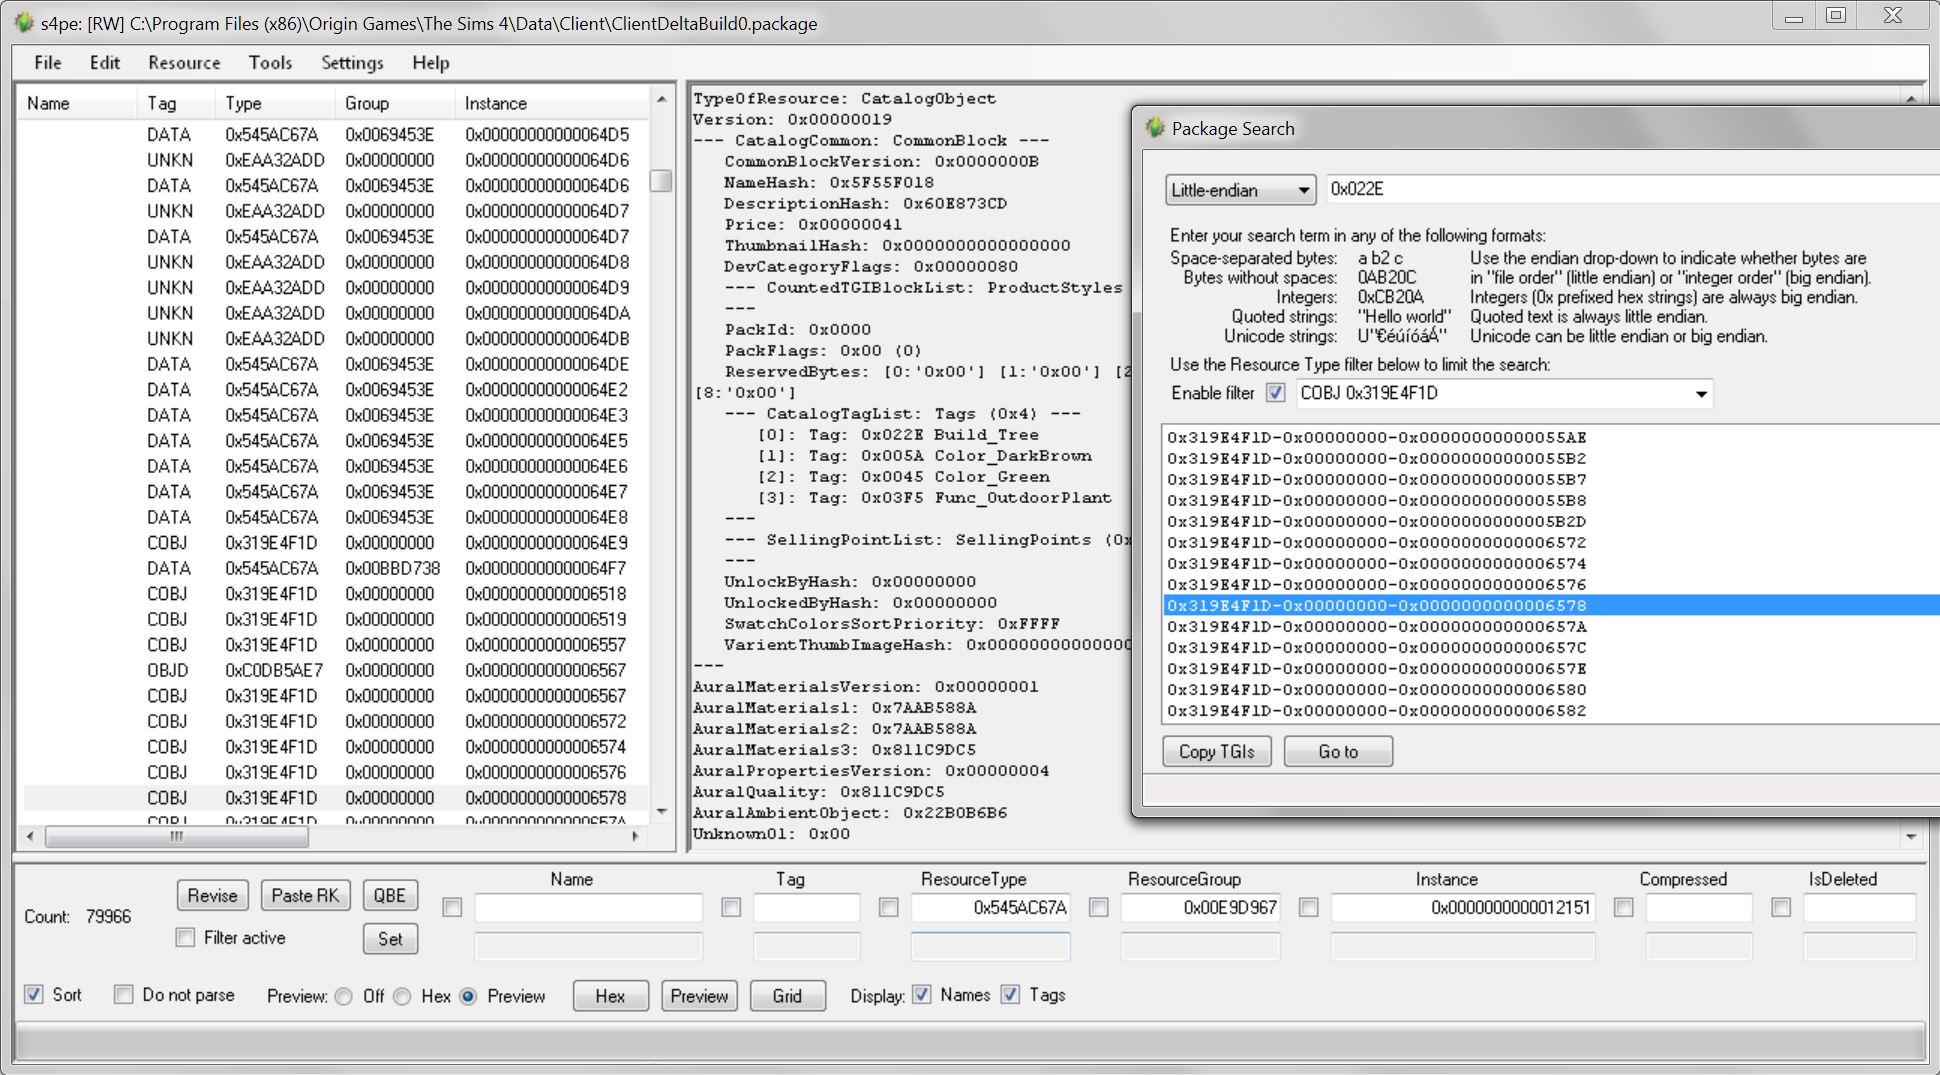Click the search term field containing 0x022E
1940x1075 pixels.
(1632, 189)
